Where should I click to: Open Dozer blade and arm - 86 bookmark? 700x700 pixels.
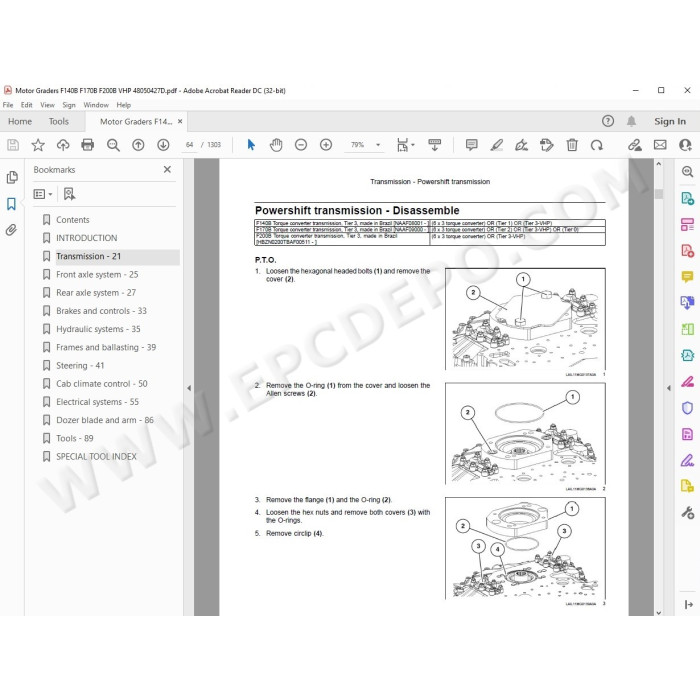point(104,420)
